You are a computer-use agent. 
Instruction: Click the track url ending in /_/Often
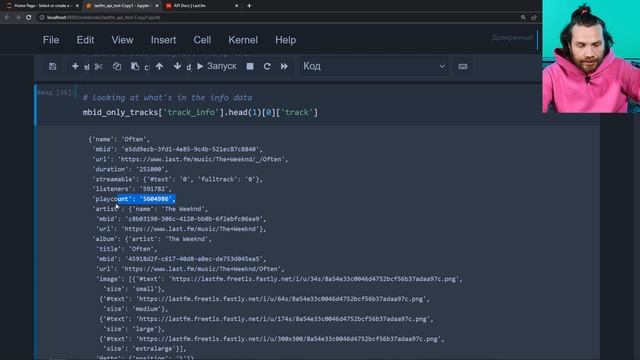click(203, 159)
